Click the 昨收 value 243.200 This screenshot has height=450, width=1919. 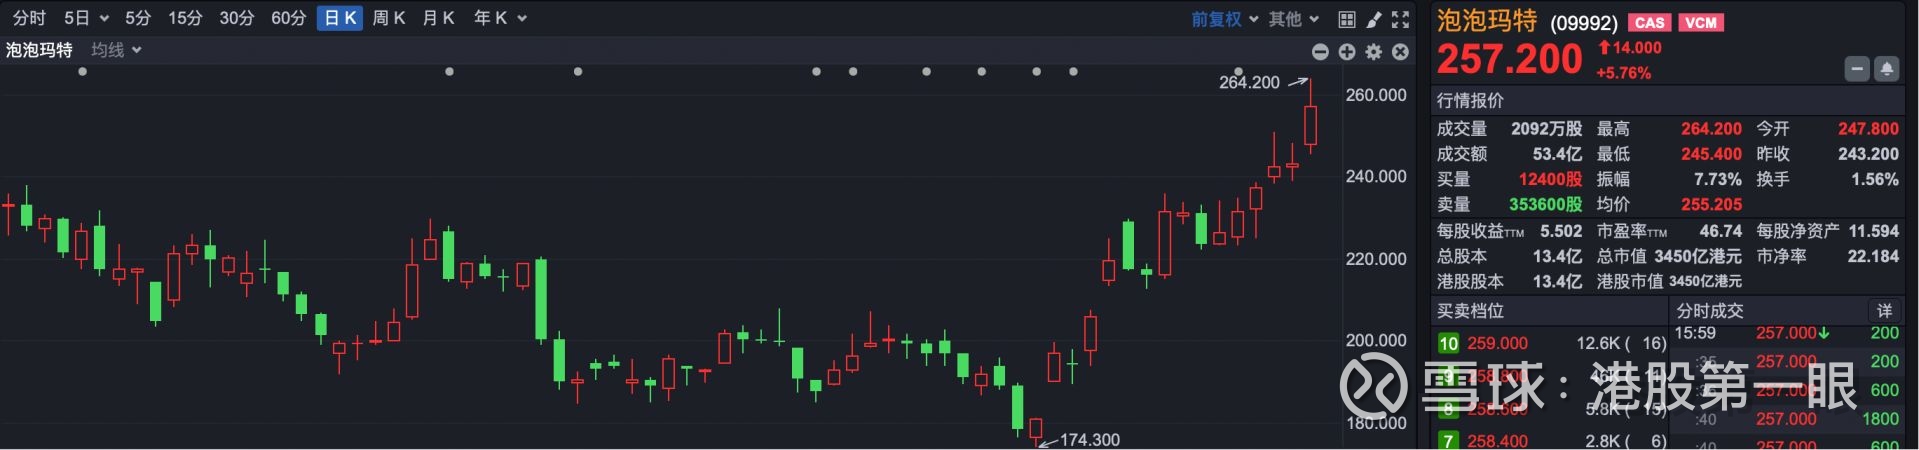pyautogui.click(x=1868, y=154)
